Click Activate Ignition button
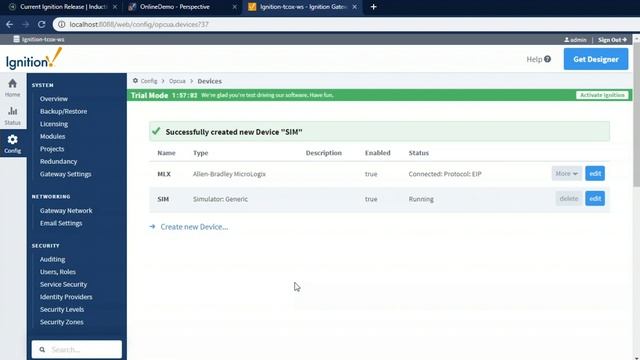Viewport: 640px width, 360px height. [x=602, y=95]
